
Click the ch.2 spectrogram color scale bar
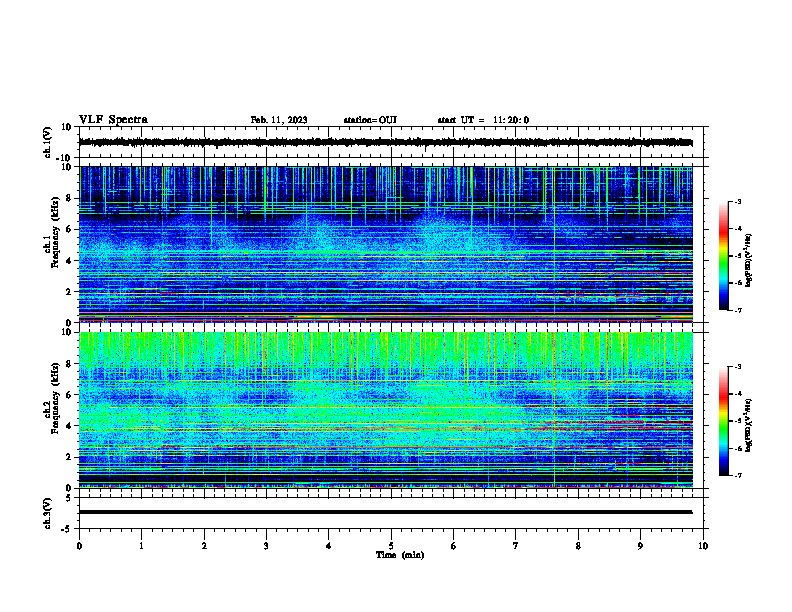[724, 421]
